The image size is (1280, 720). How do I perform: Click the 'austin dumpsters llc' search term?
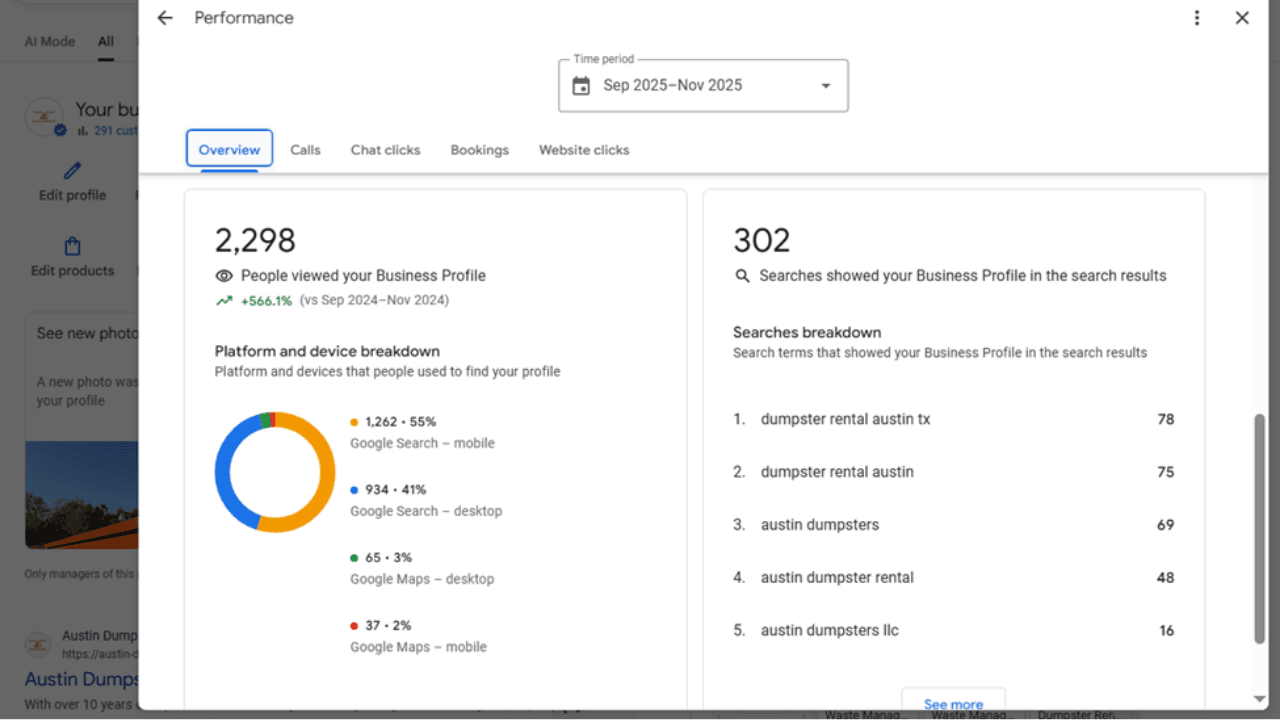click(829, 630)
